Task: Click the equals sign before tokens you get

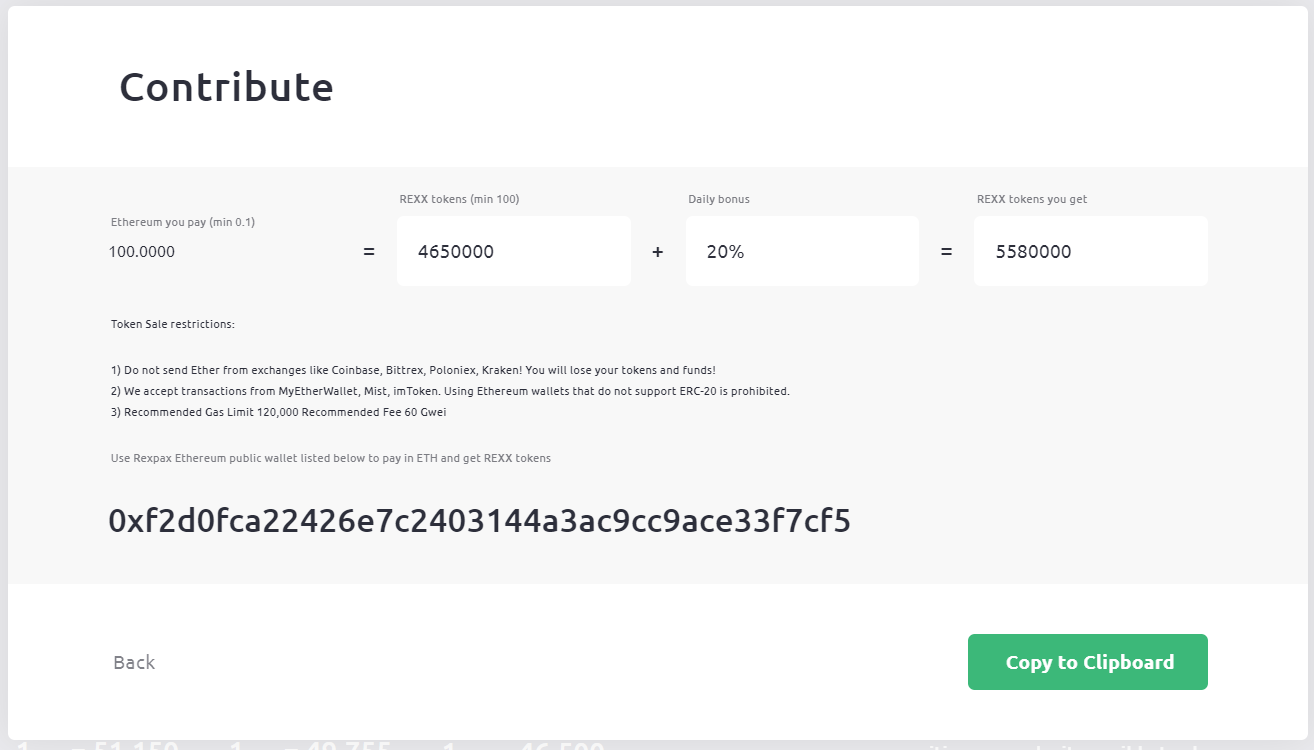Action: tap(946, 252)
